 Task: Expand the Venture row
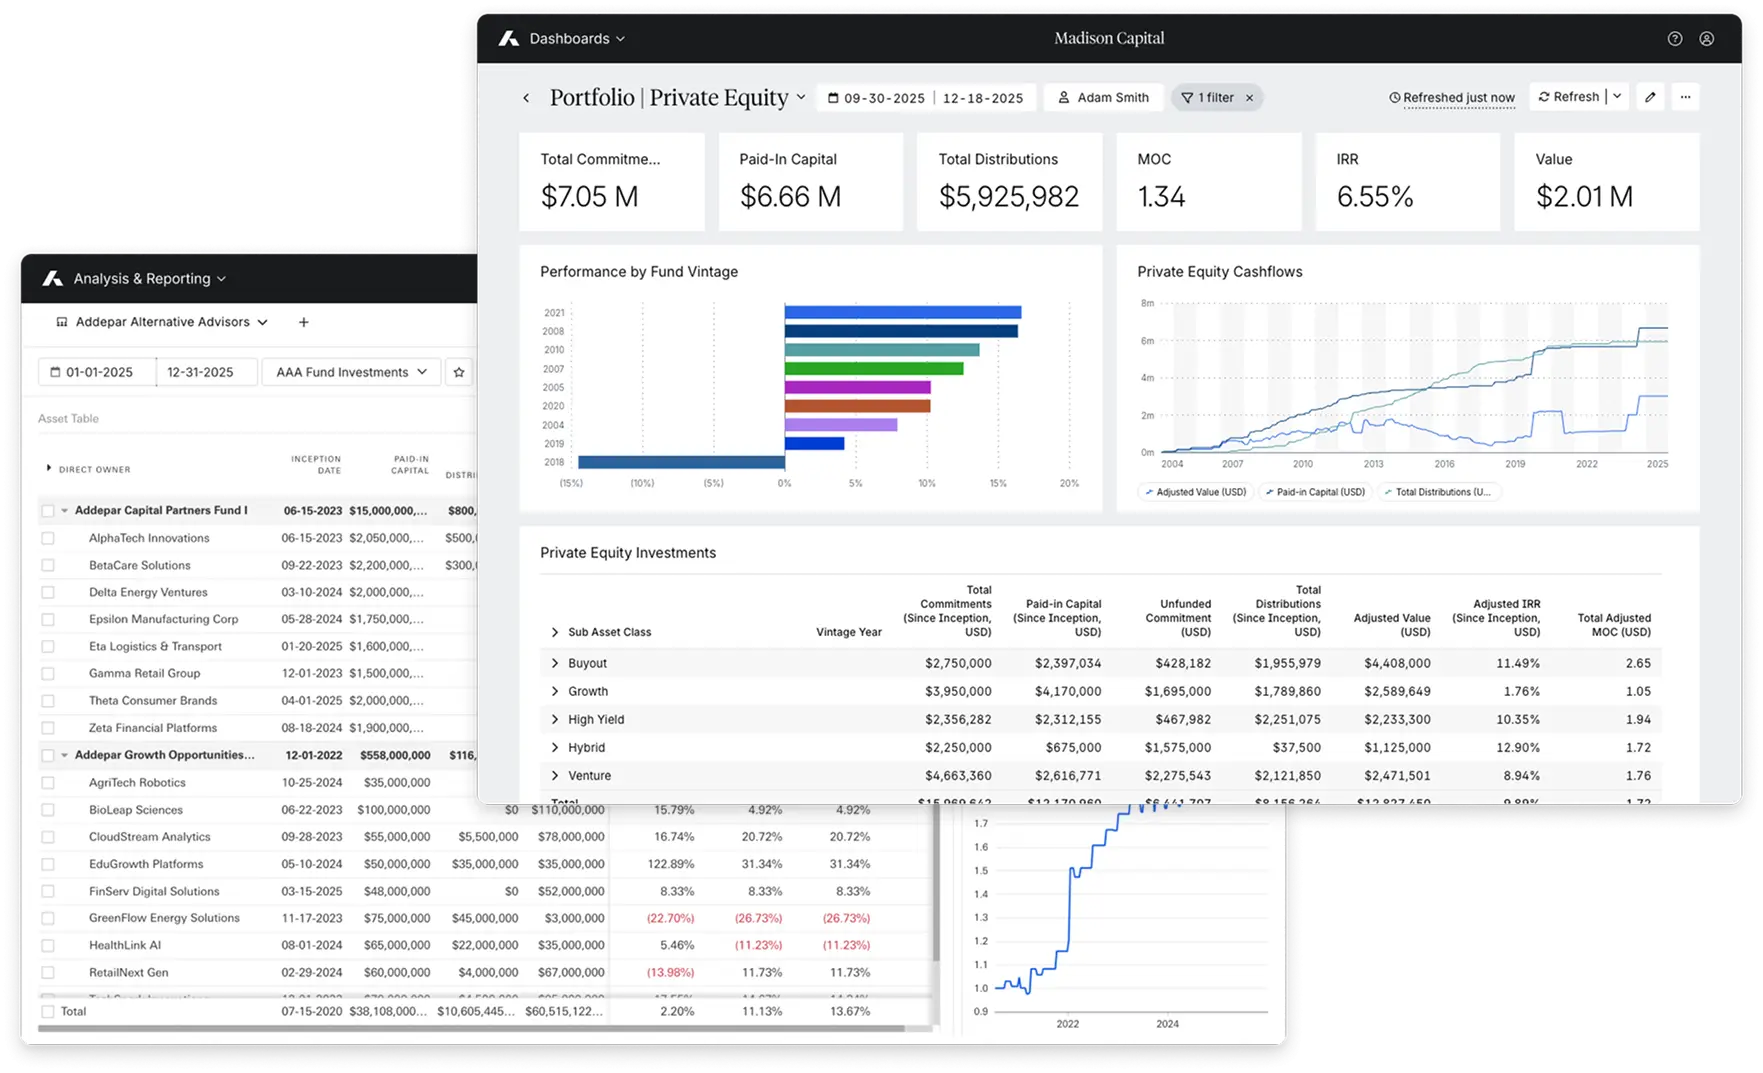(555, 775)
